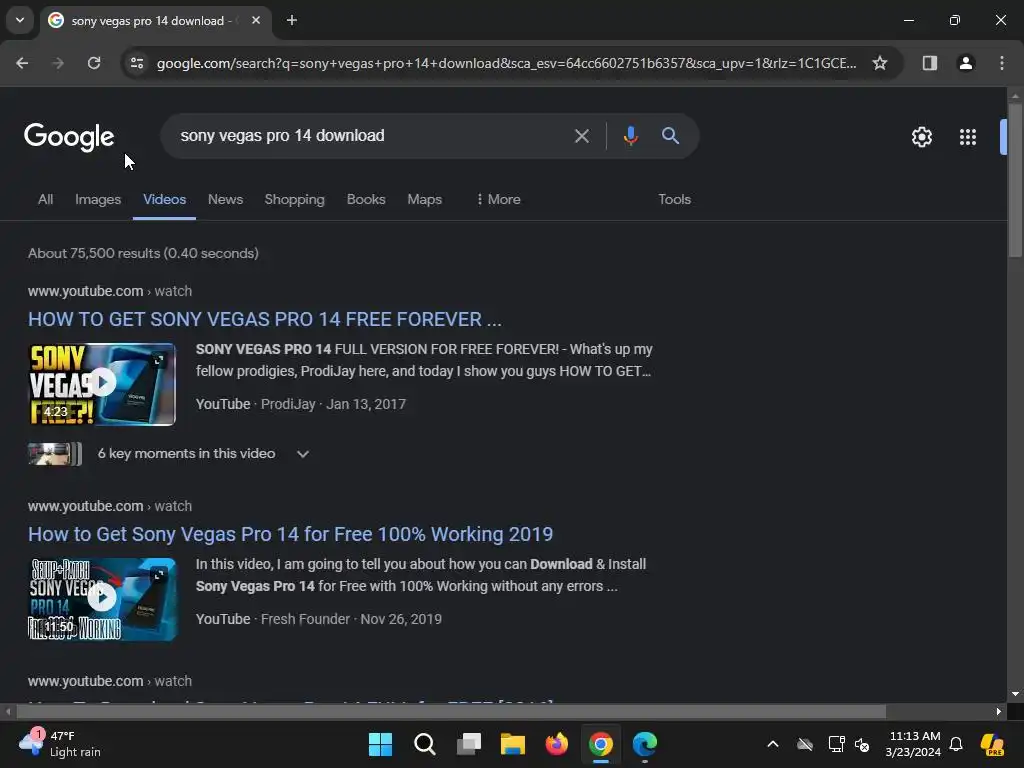
Task: Open the search Tools options
Action: [674, 199]
